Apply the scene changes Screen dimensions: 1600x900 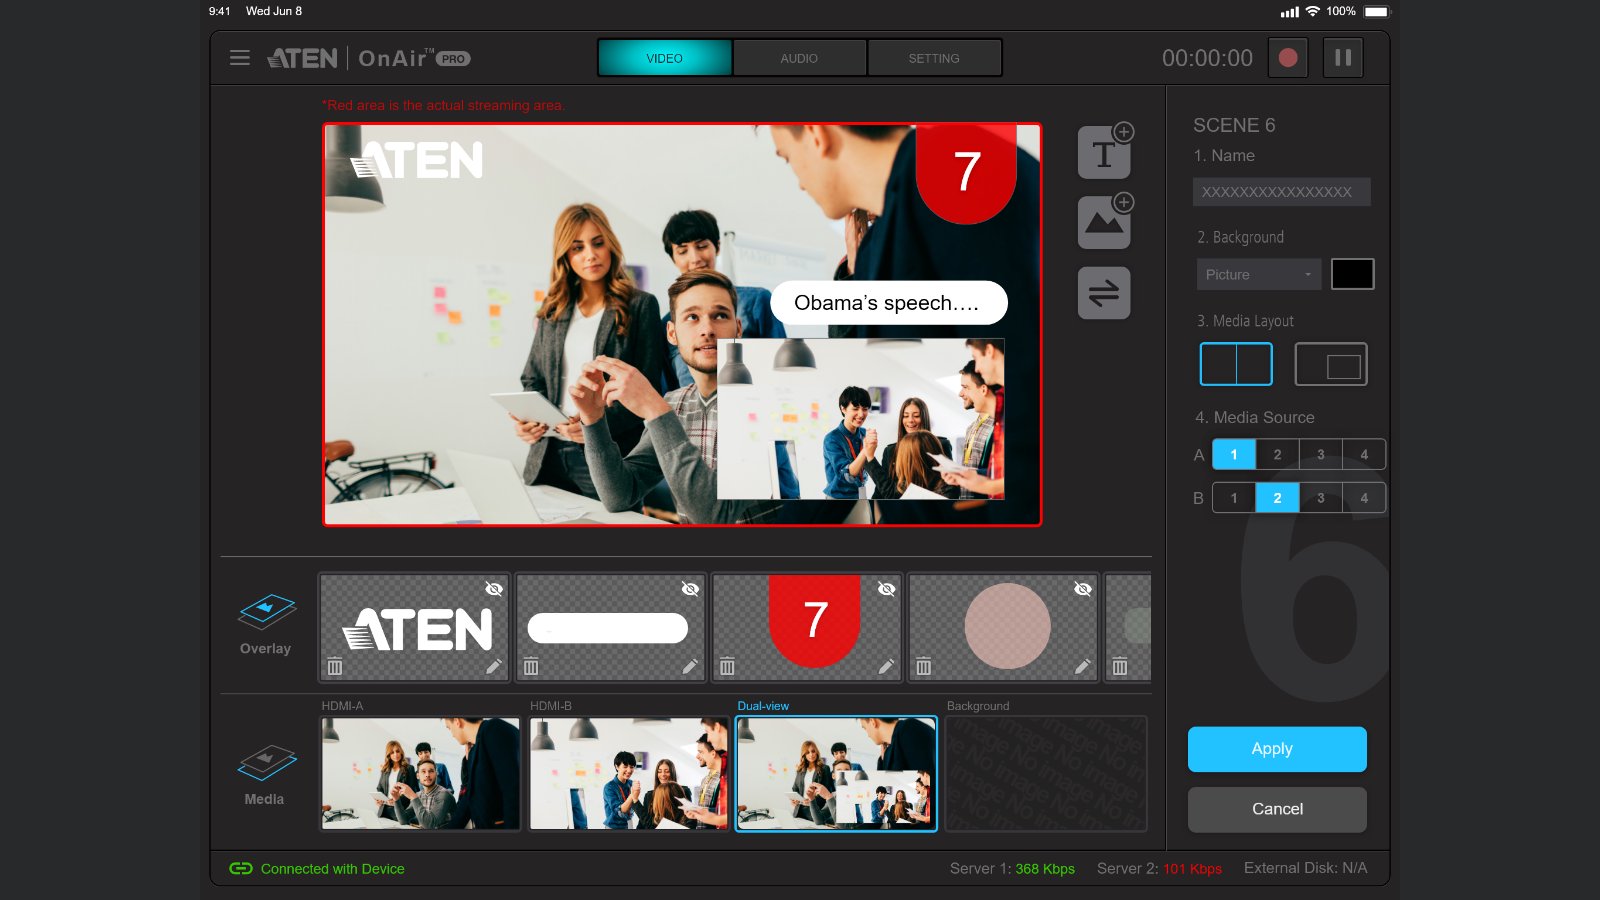(1277, 749)
